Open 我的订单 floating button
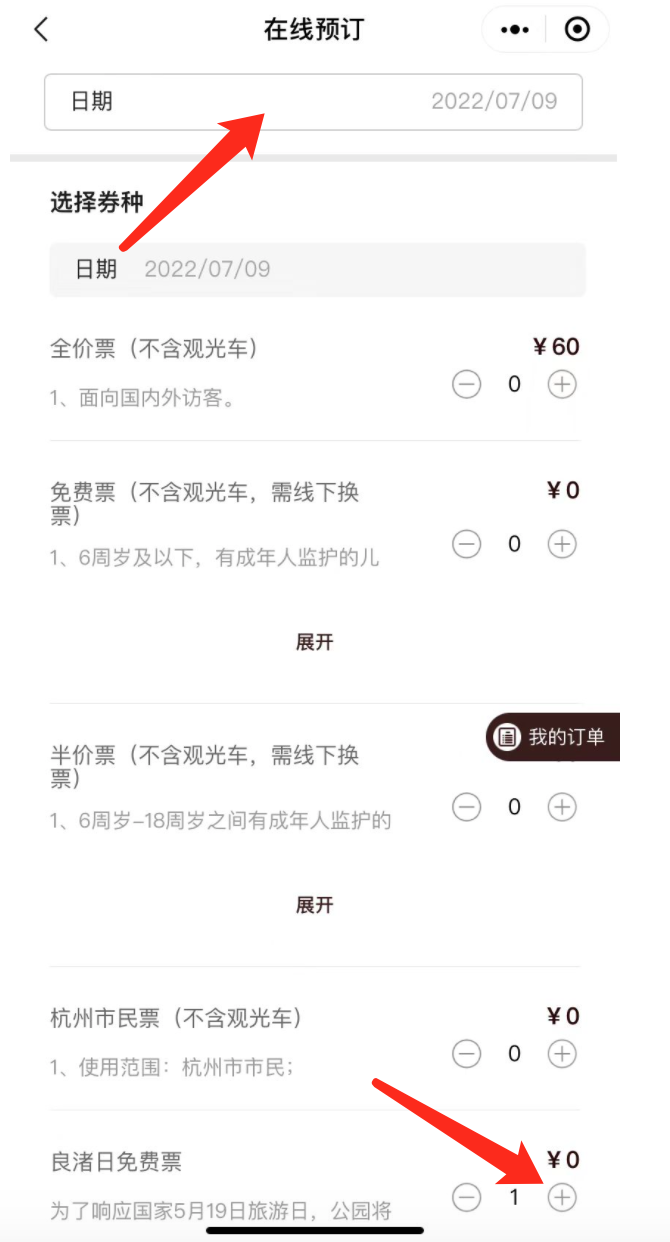The image size is (670, 1242). (x=554, y=737)
